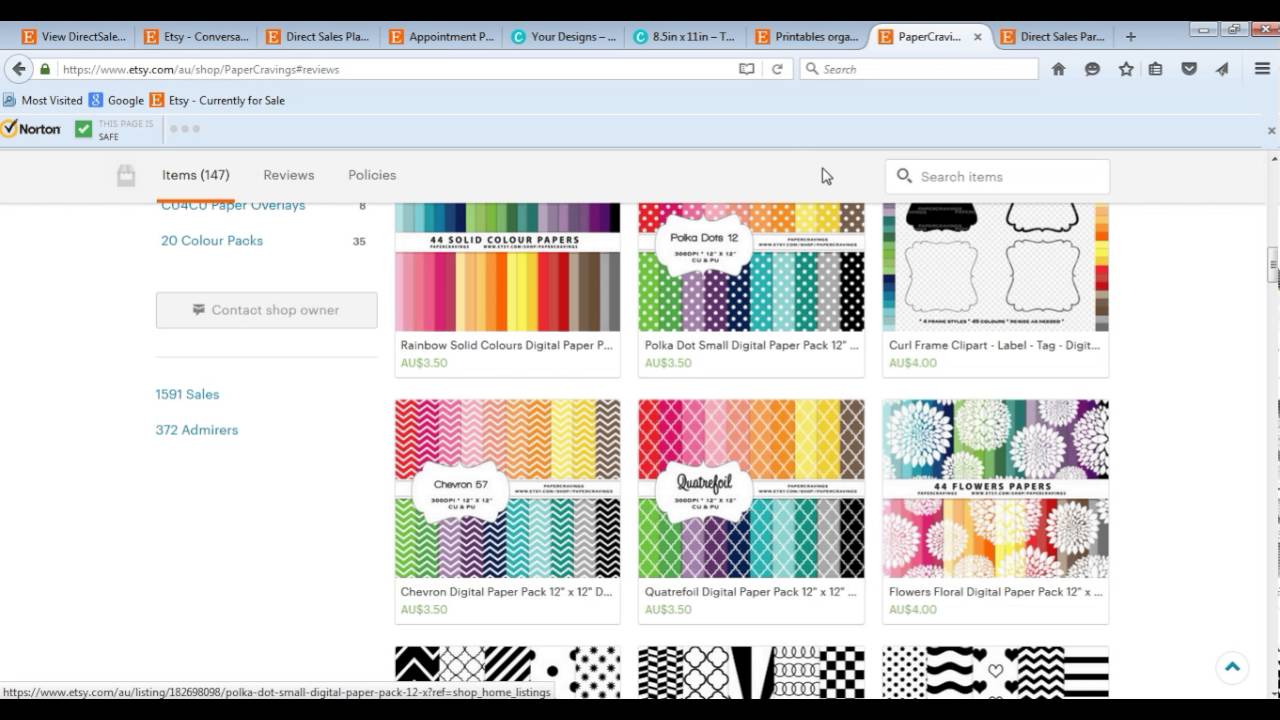Click Rainbow Solid Colours Digital Paper title
1280x720 pixels.
(x=506, y=345)
